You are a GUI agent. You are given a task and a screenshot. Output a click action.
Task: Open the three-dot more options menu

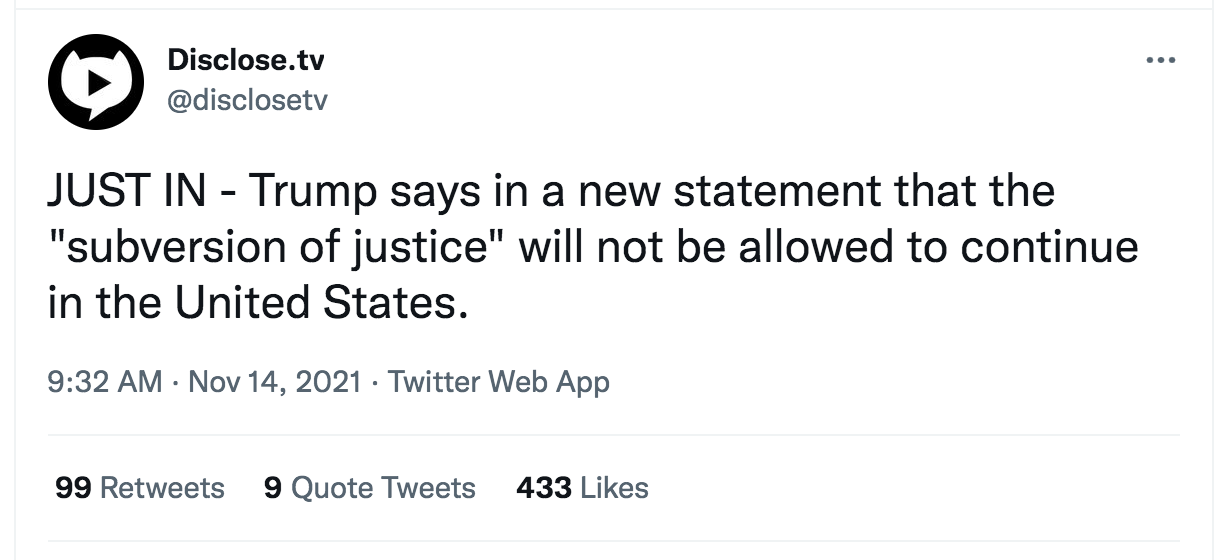pyautogui.click(x=1160, y=61)
